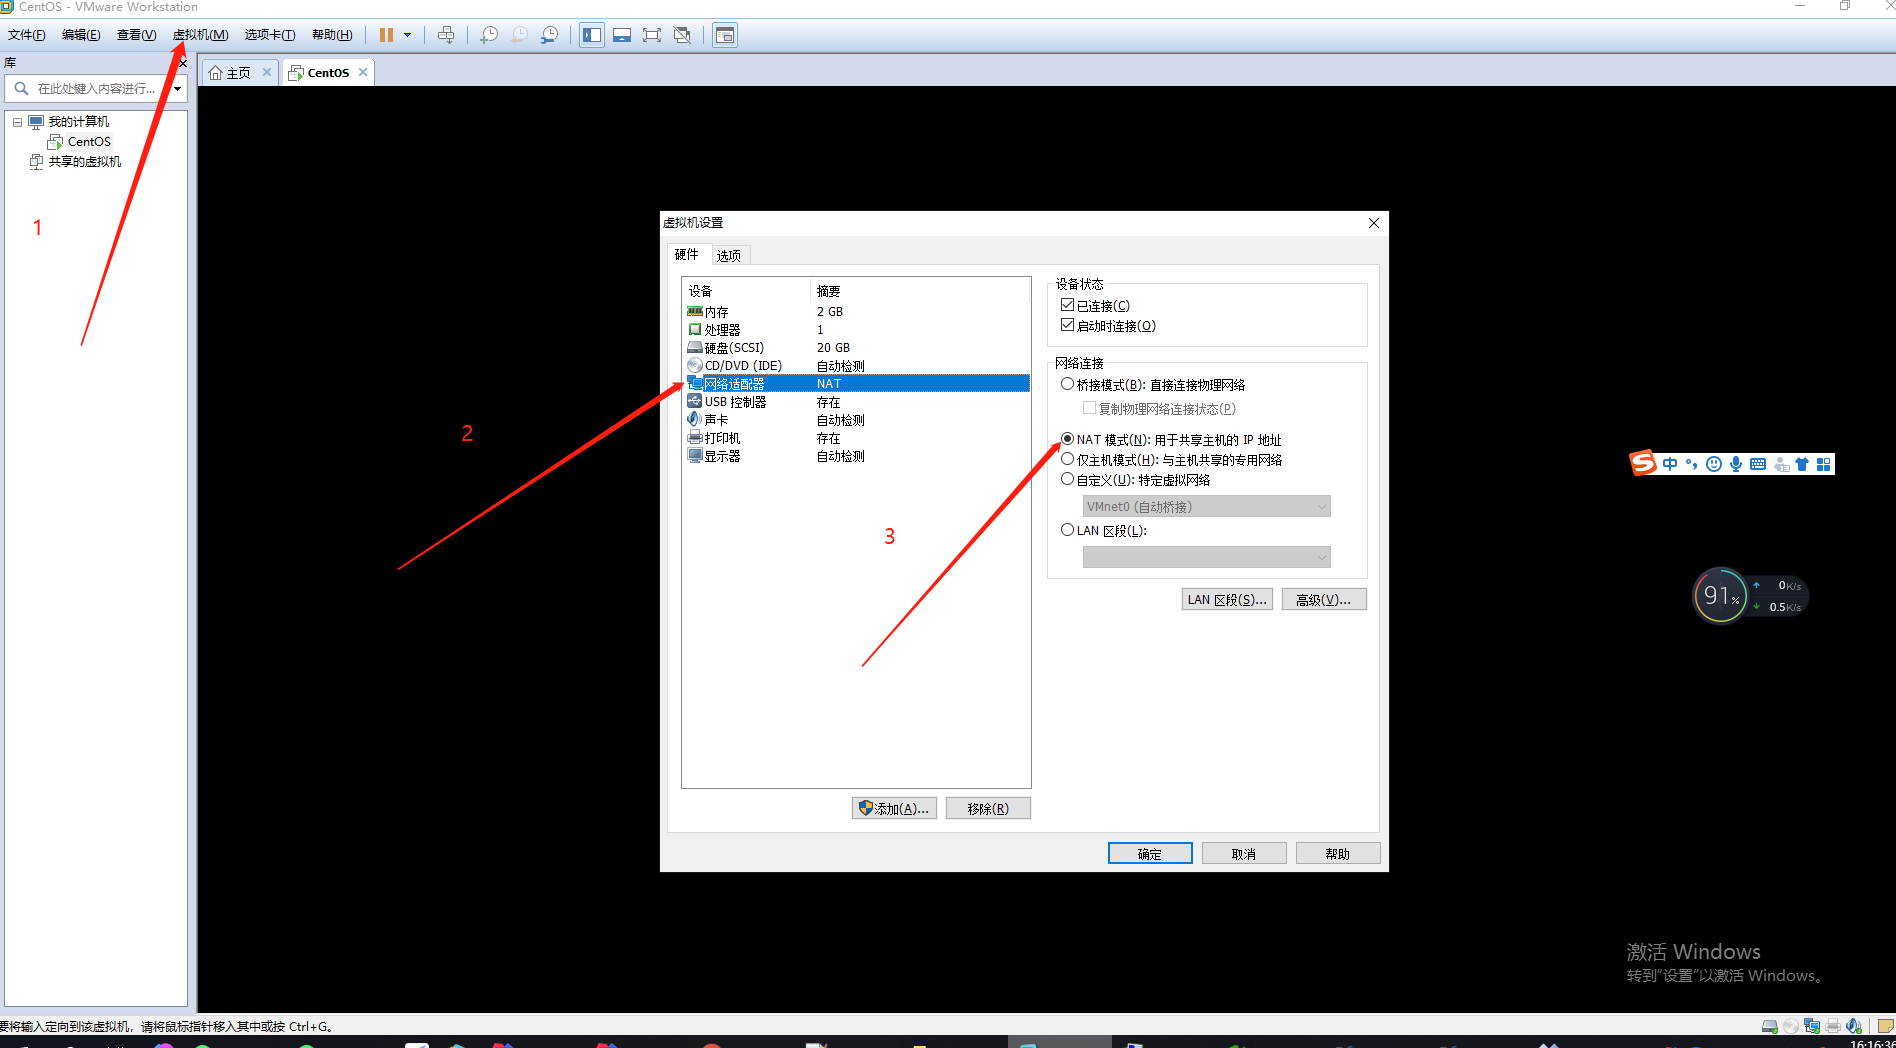
Task: Toggle 复制物理网络连接状态(P) checkbox
Action: coord(1089,408)
